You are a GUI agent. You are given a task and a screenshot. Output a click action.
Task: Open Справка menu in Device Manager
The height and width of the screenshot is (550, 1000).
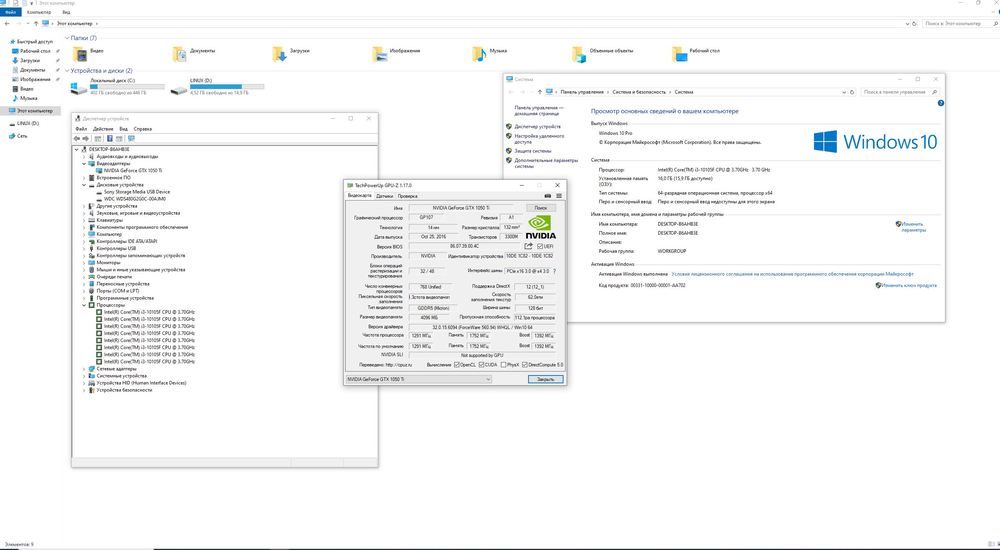pos(143,129)
